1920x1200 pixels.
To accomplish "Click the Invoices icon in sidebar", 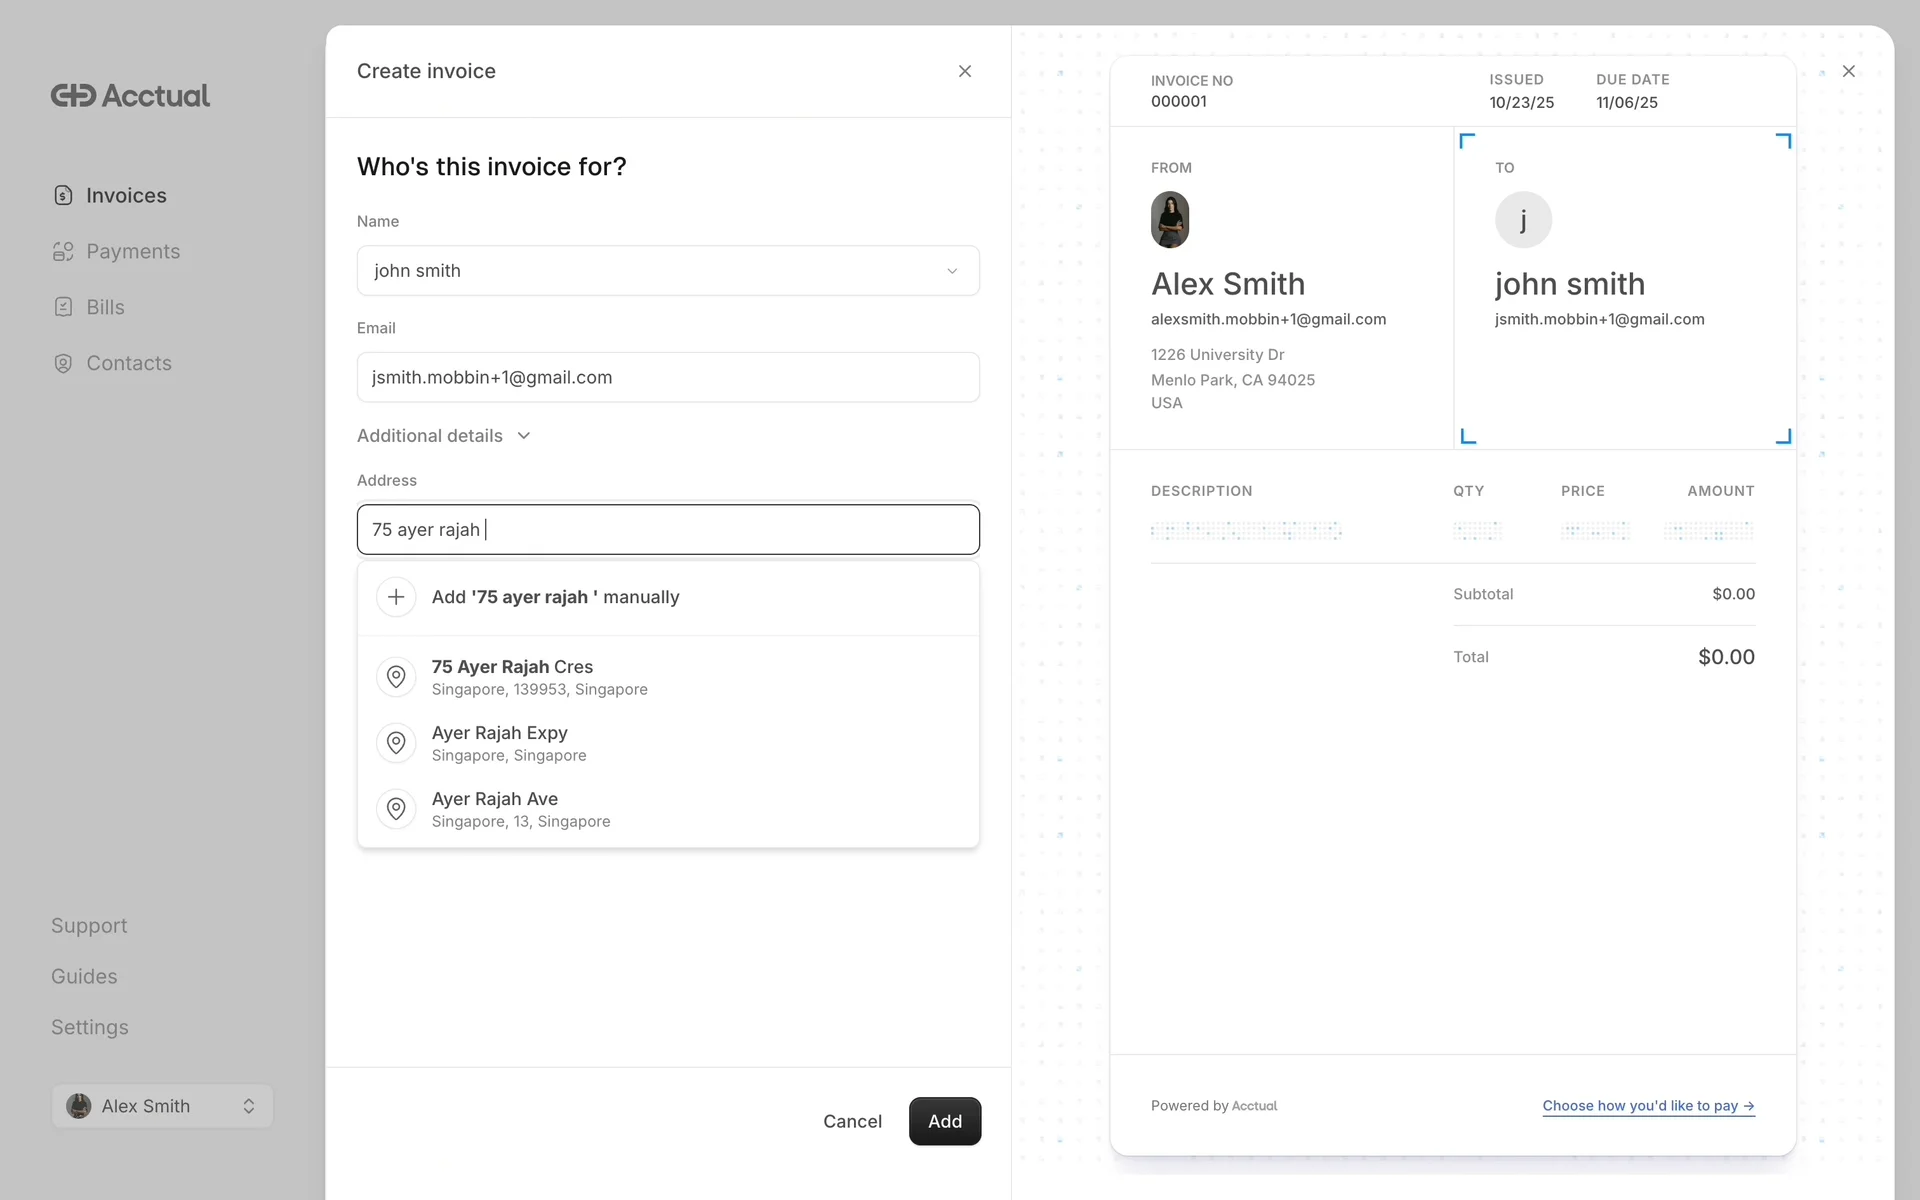I will pos(63,195).
